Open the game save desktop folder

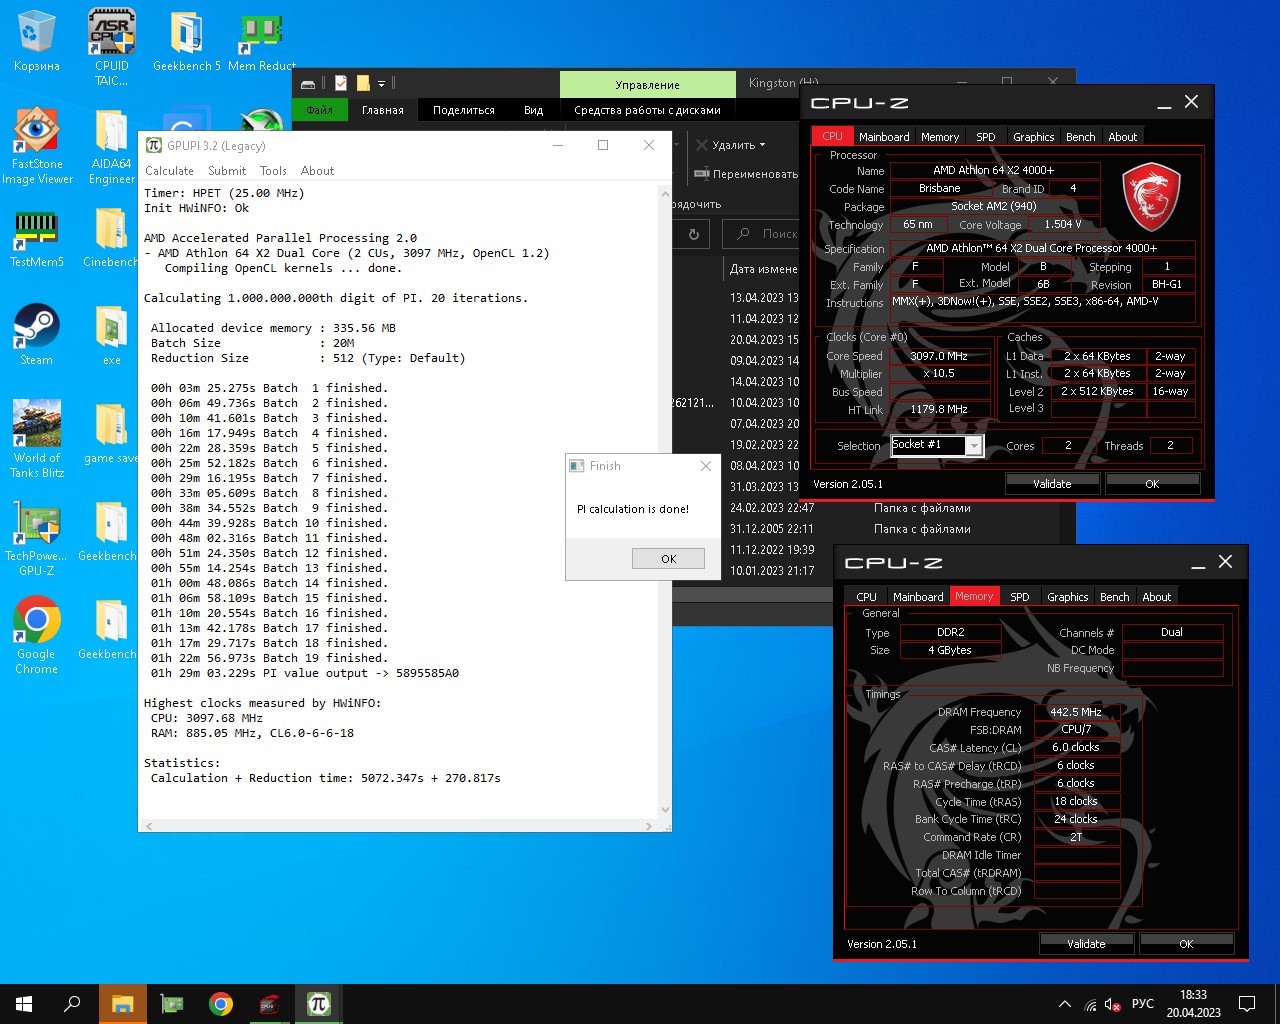click(x=111, y=432)
